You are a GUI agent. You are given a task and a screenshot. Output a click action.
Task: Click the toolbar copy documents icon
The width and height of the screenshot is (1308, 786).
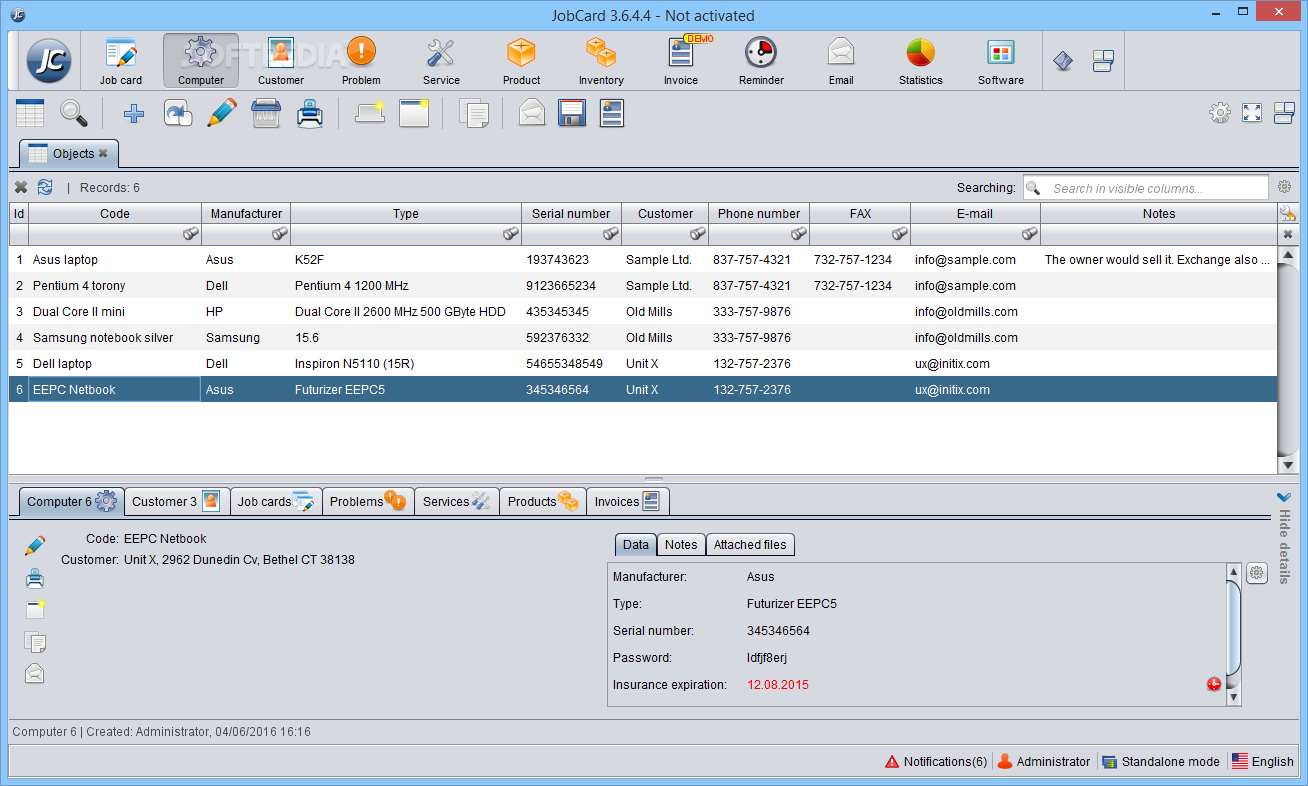[474, 113]
